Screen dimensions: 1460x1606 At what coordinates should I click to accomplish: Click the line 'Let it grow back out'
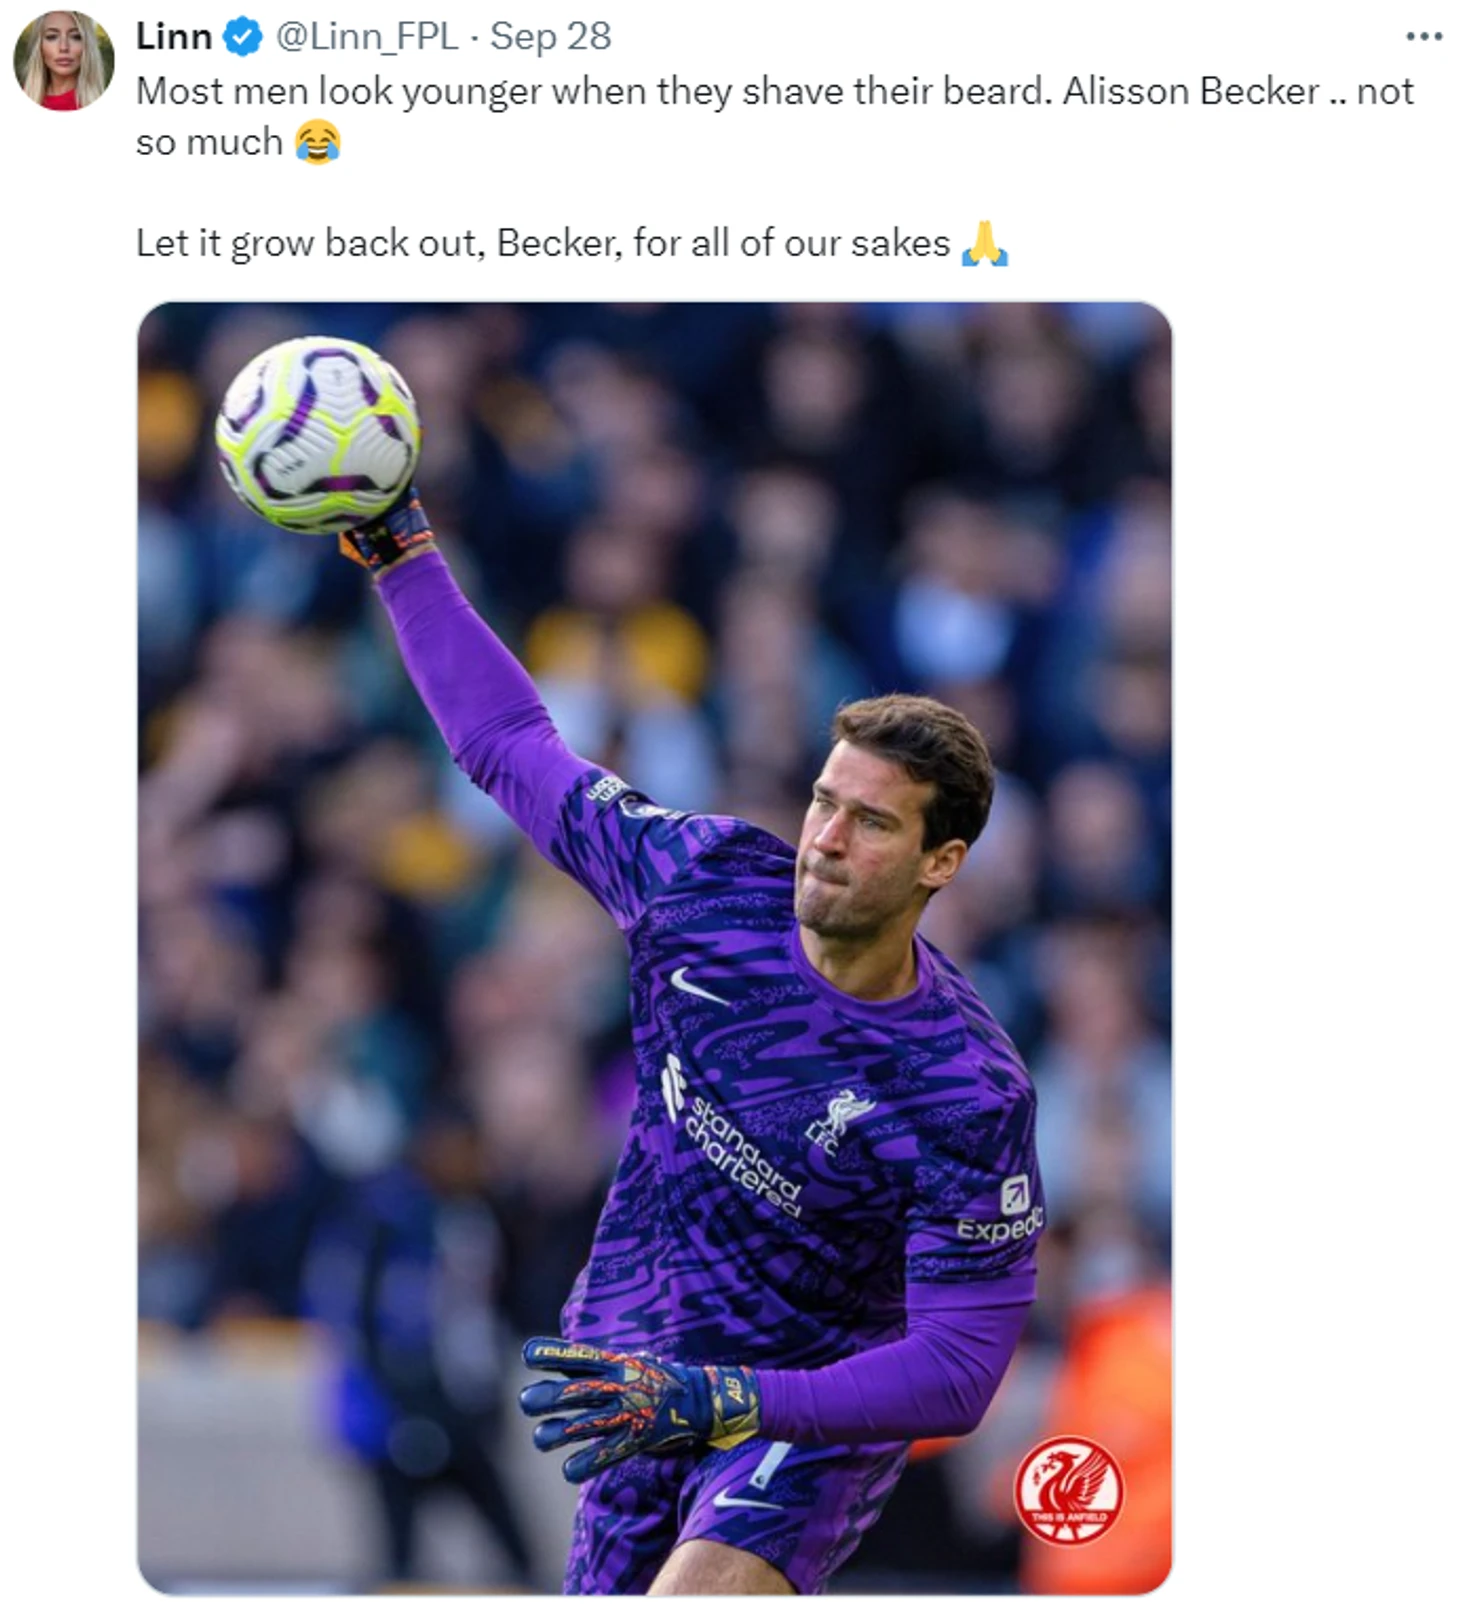pyautogui.click(x=571, y=243)
